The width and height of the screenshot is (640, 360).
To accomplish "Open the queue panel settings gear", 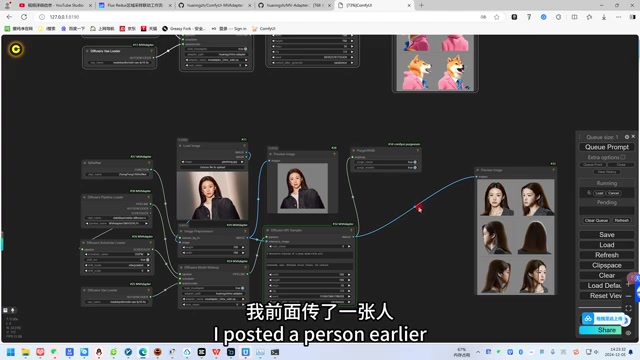I will pos(627,137).
